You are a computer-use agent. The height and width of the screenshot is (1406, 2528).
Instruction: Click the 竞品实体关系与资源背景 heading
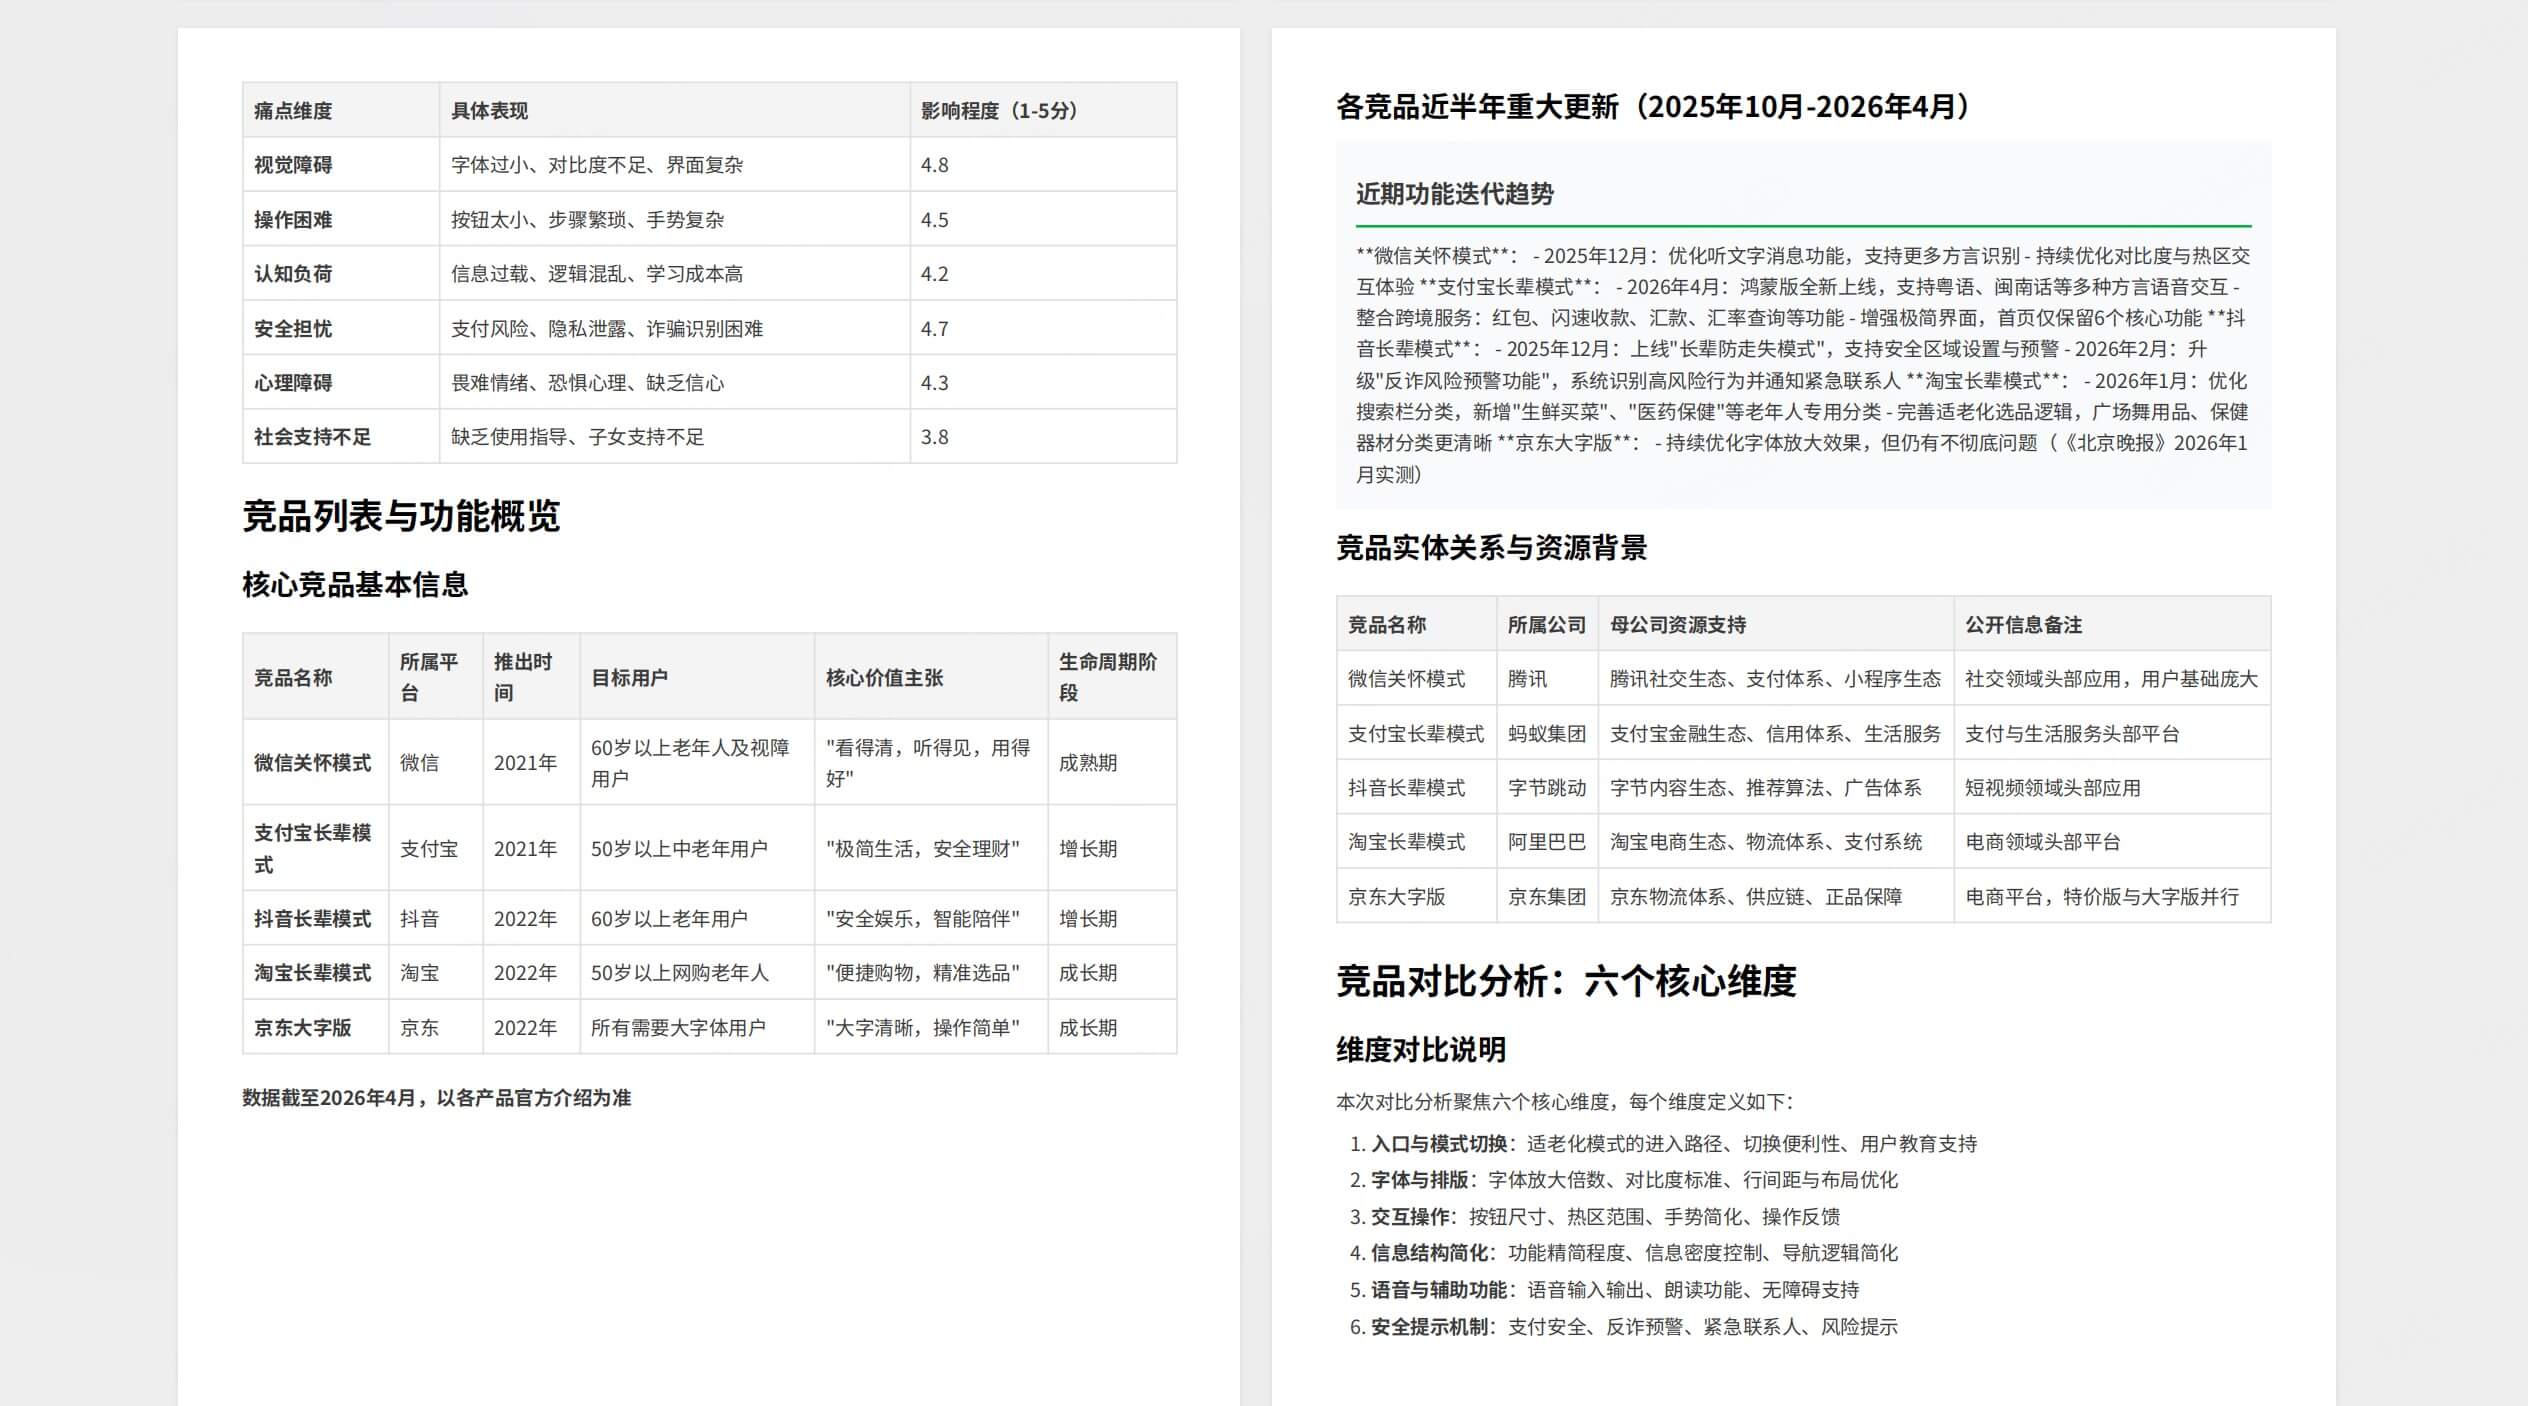point(1491,548)
